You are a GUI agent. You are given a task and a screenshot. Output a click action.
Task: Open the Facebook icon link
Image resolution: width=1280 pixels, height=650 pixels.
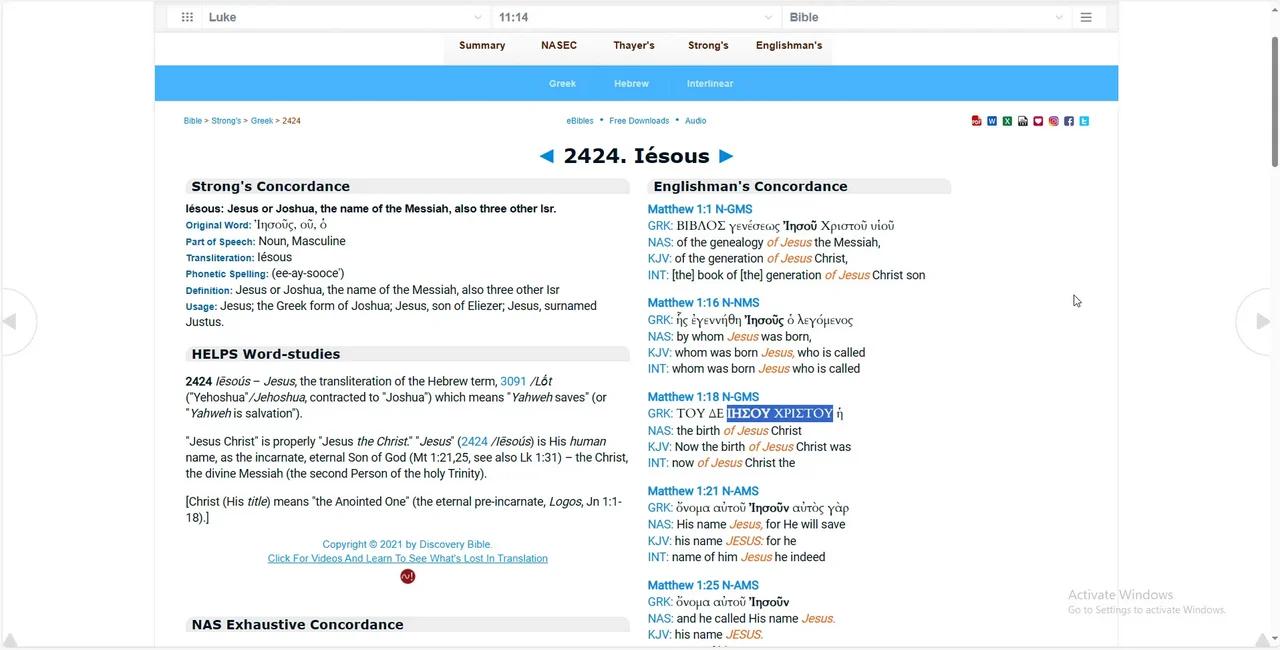[1069, 121]
